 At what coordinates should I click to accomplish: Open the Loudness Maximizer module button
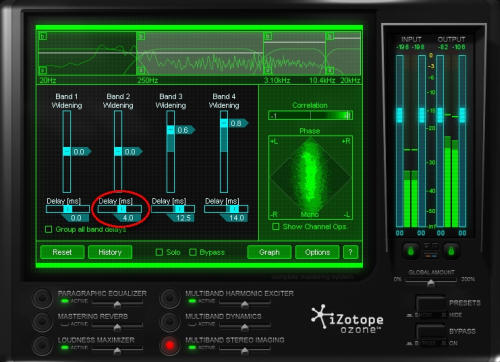[42, 345]
